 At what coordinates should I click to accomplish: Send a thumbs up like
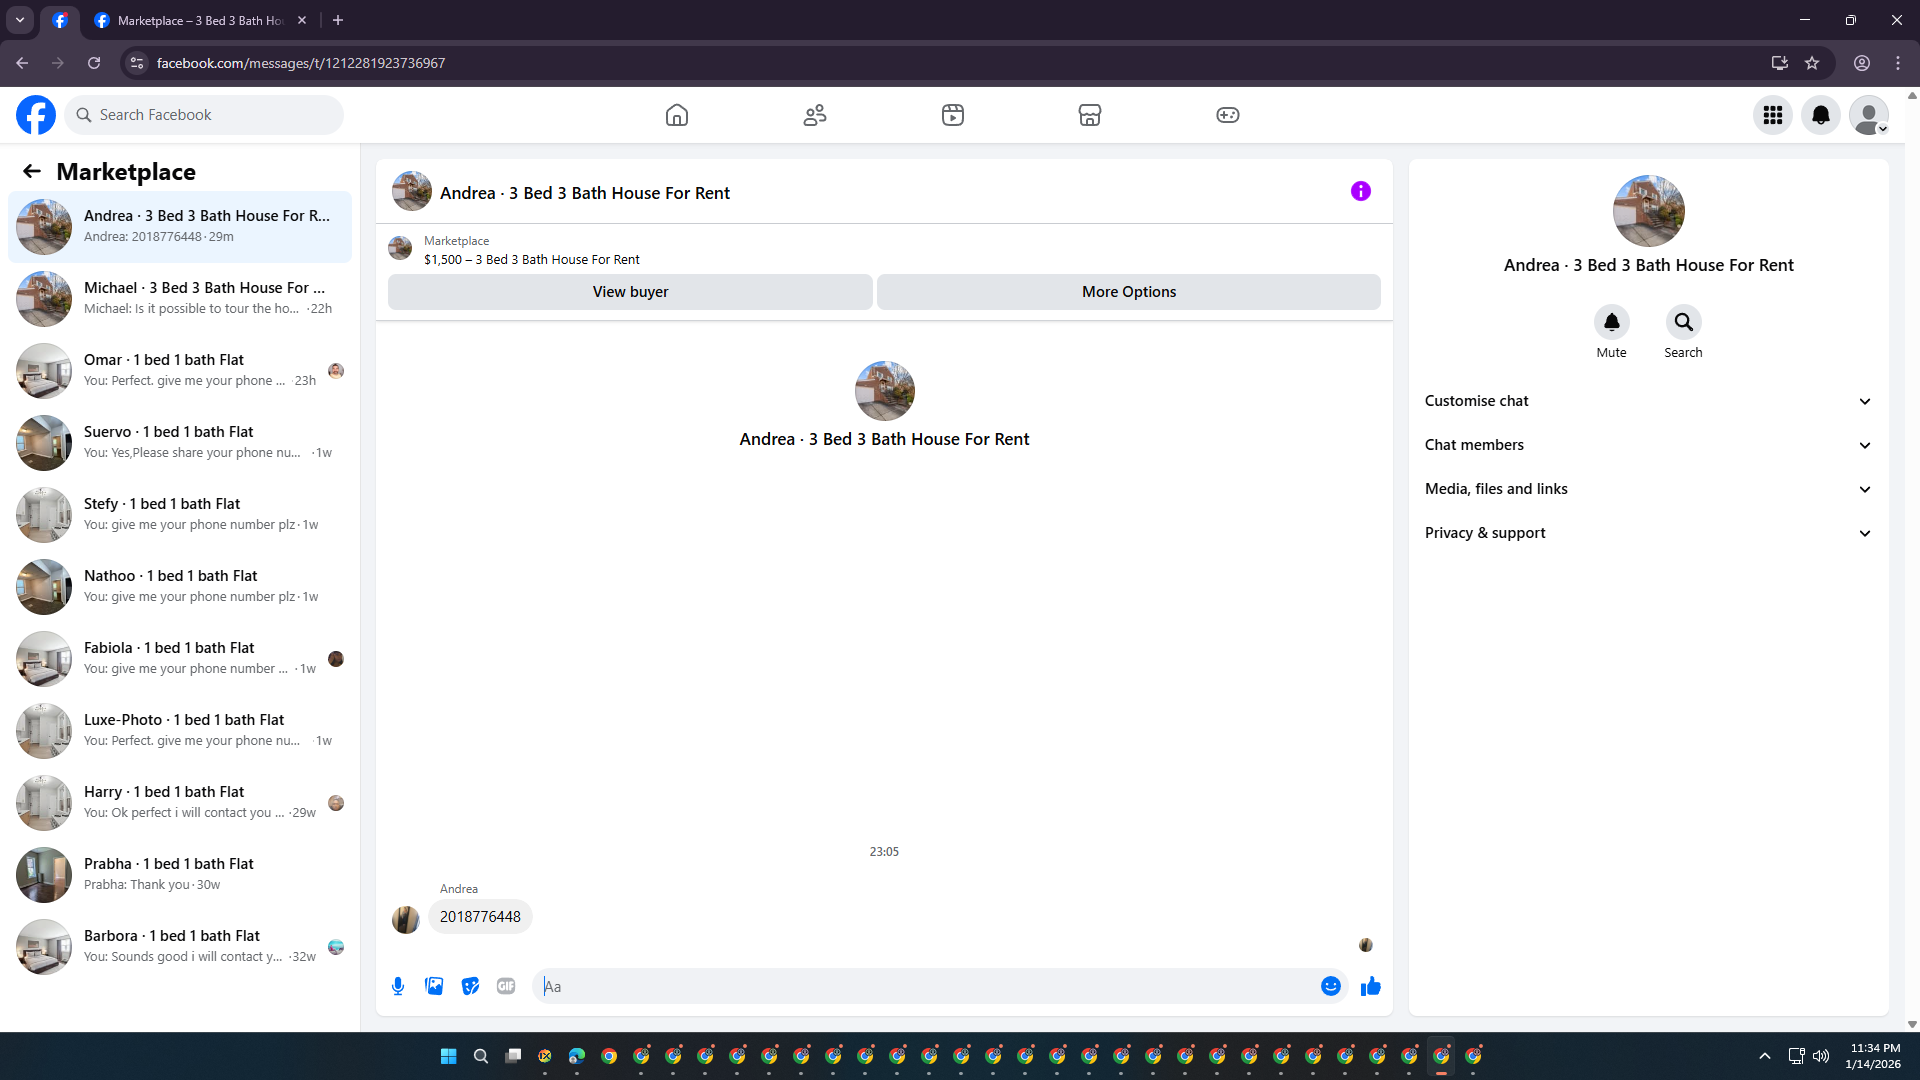pos(1370,986)
